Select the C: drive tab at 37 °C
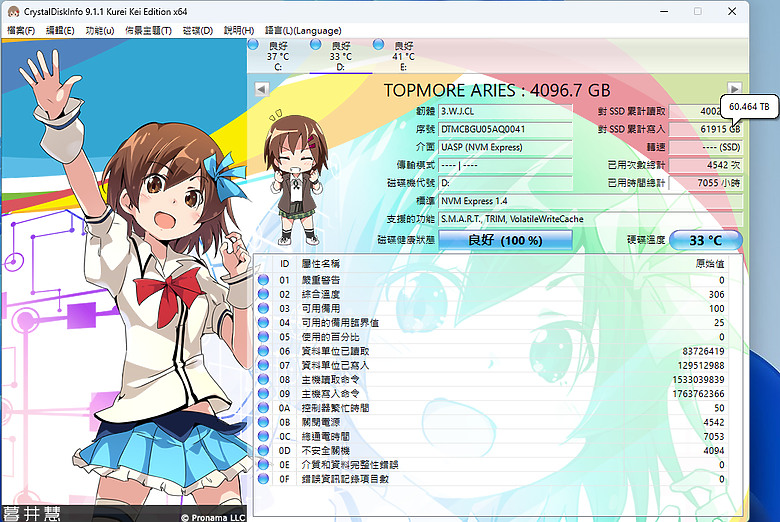Screen dimensions: 780x522 278,56
